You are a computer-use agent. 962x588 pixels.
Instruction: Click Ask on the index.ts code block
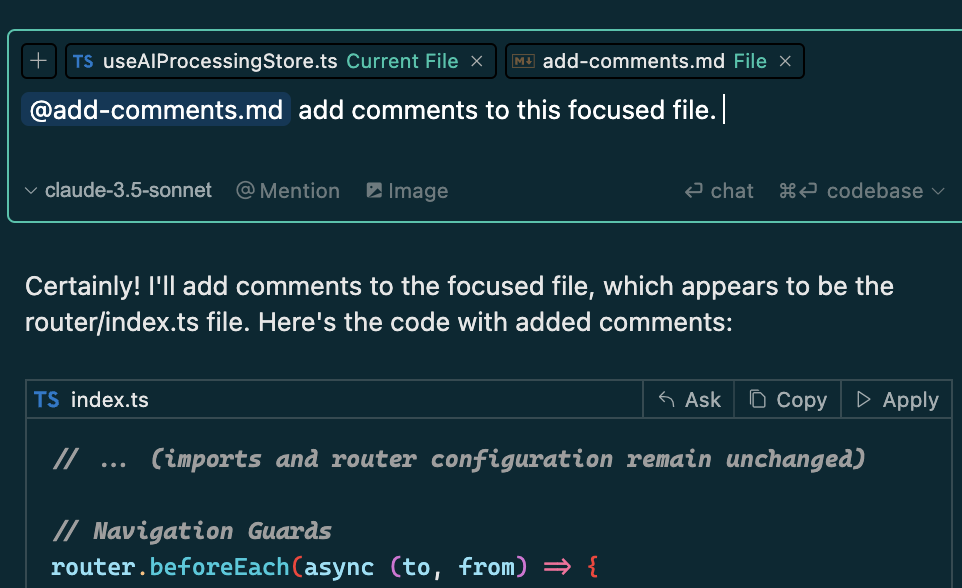pyautogui.click(x=689, y=400)
